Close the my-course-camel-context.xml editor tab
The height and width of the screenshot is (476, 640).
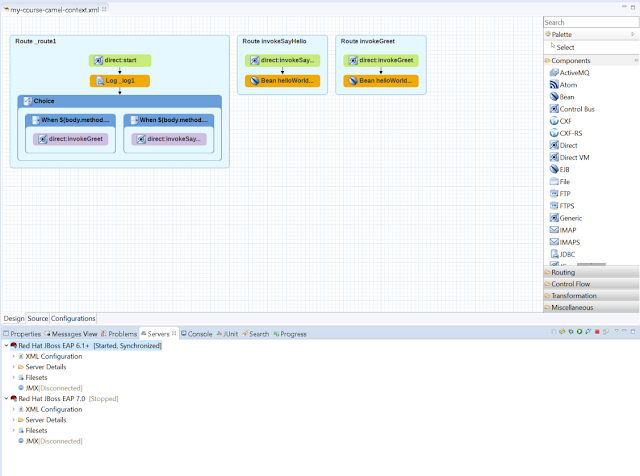tap(104, 9)
